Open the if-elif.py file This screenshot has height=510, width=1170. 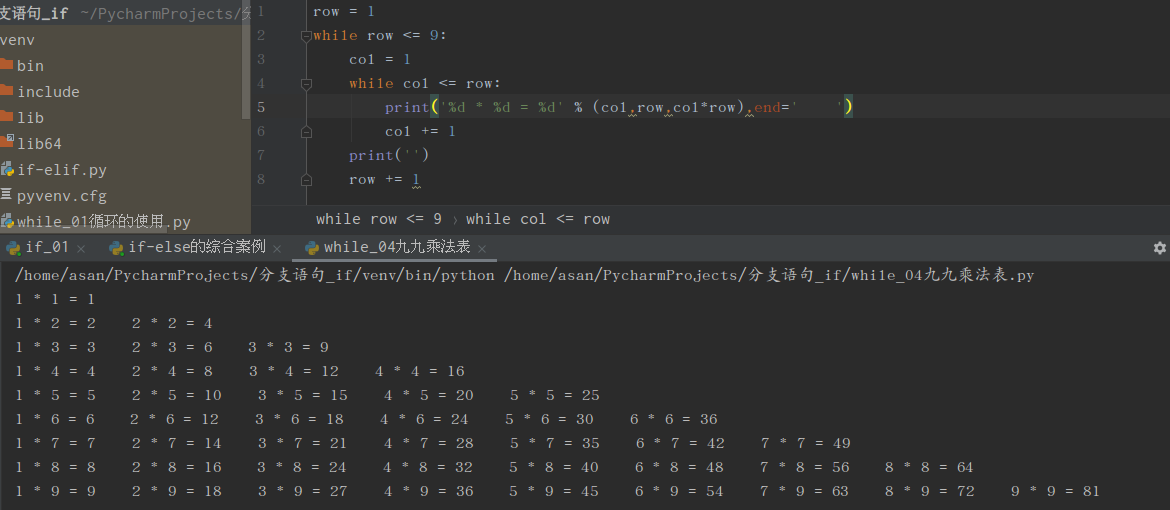tap(62, 170)
